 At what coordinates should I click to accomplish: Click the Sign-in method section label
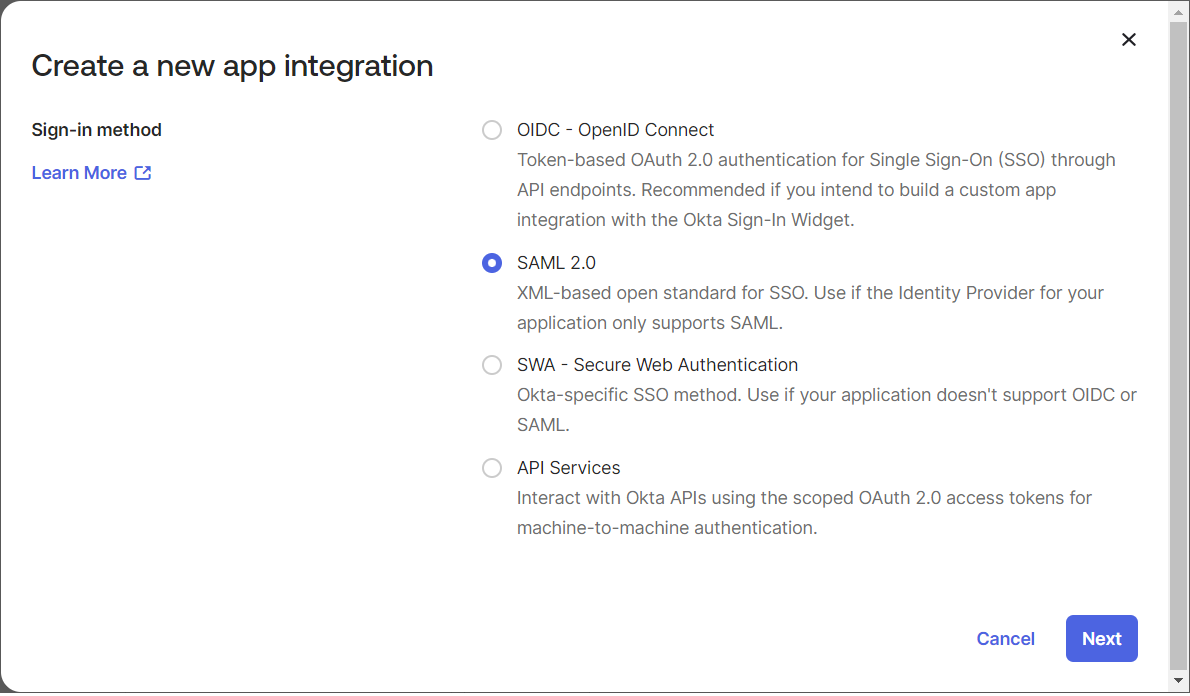tap(97, 130)
